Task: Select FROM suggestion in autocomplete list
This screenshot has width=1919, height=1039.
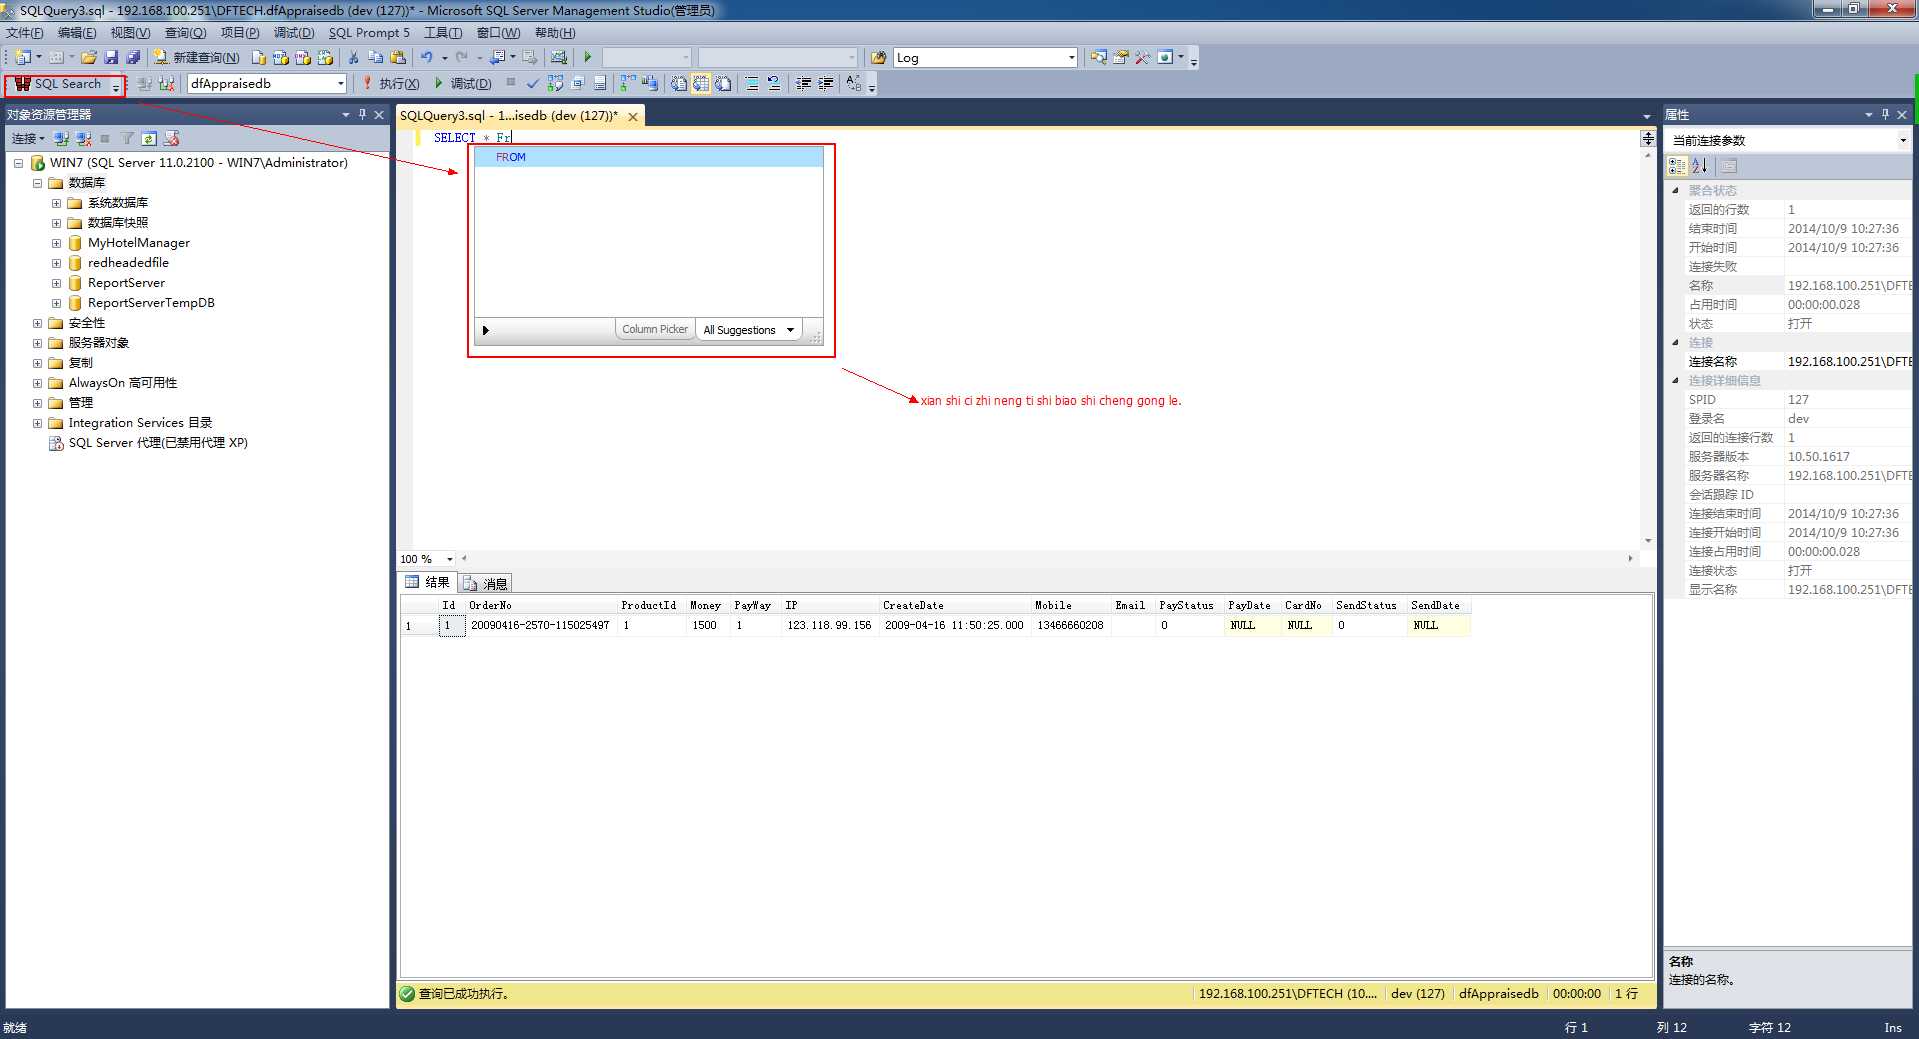Action: [648, 157]
